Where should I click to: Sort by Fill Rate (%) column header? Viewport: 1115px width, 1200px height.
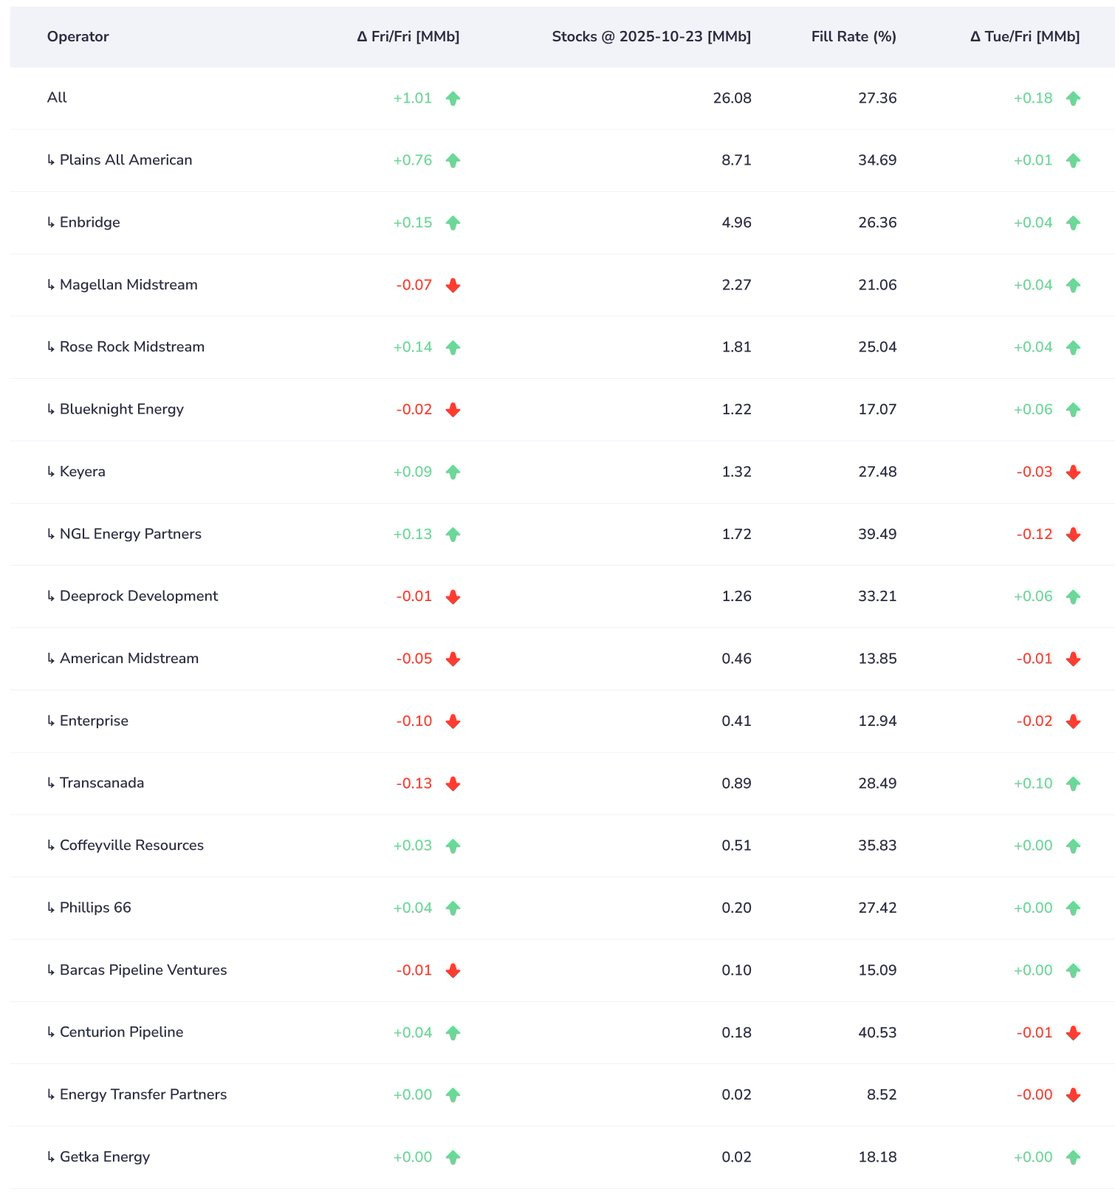(854, 37)
